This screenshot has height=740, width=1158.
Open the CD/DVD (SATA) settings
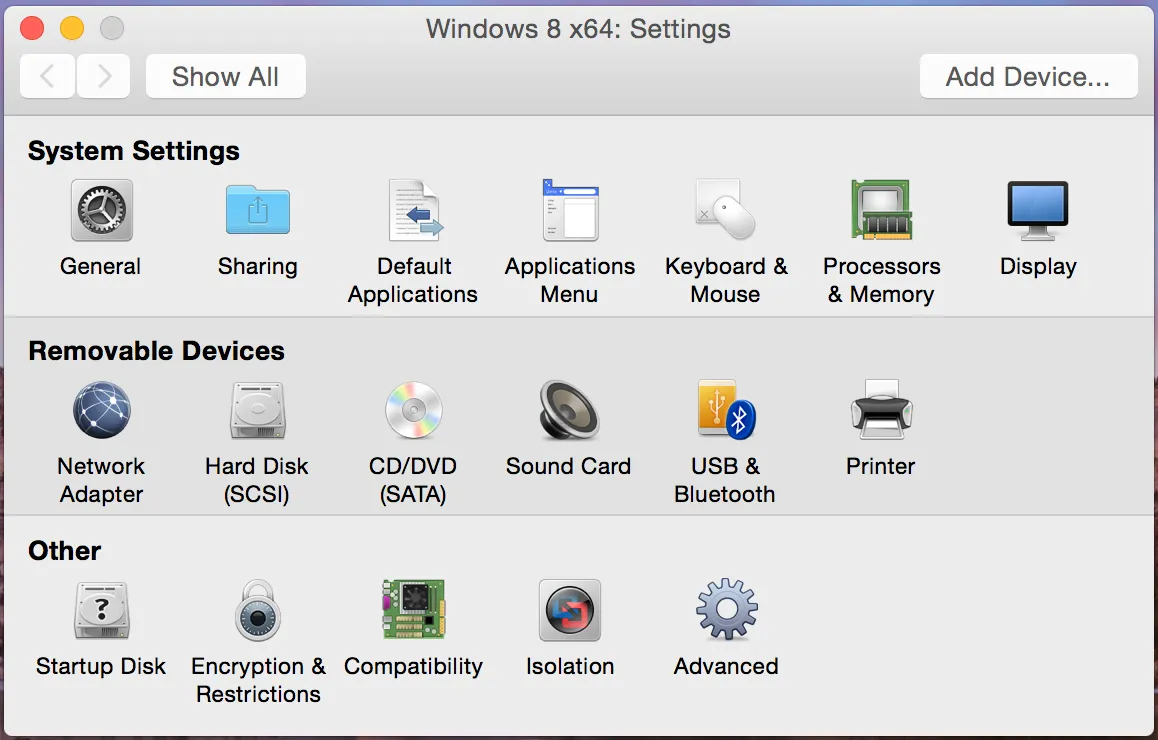point(414,410)
